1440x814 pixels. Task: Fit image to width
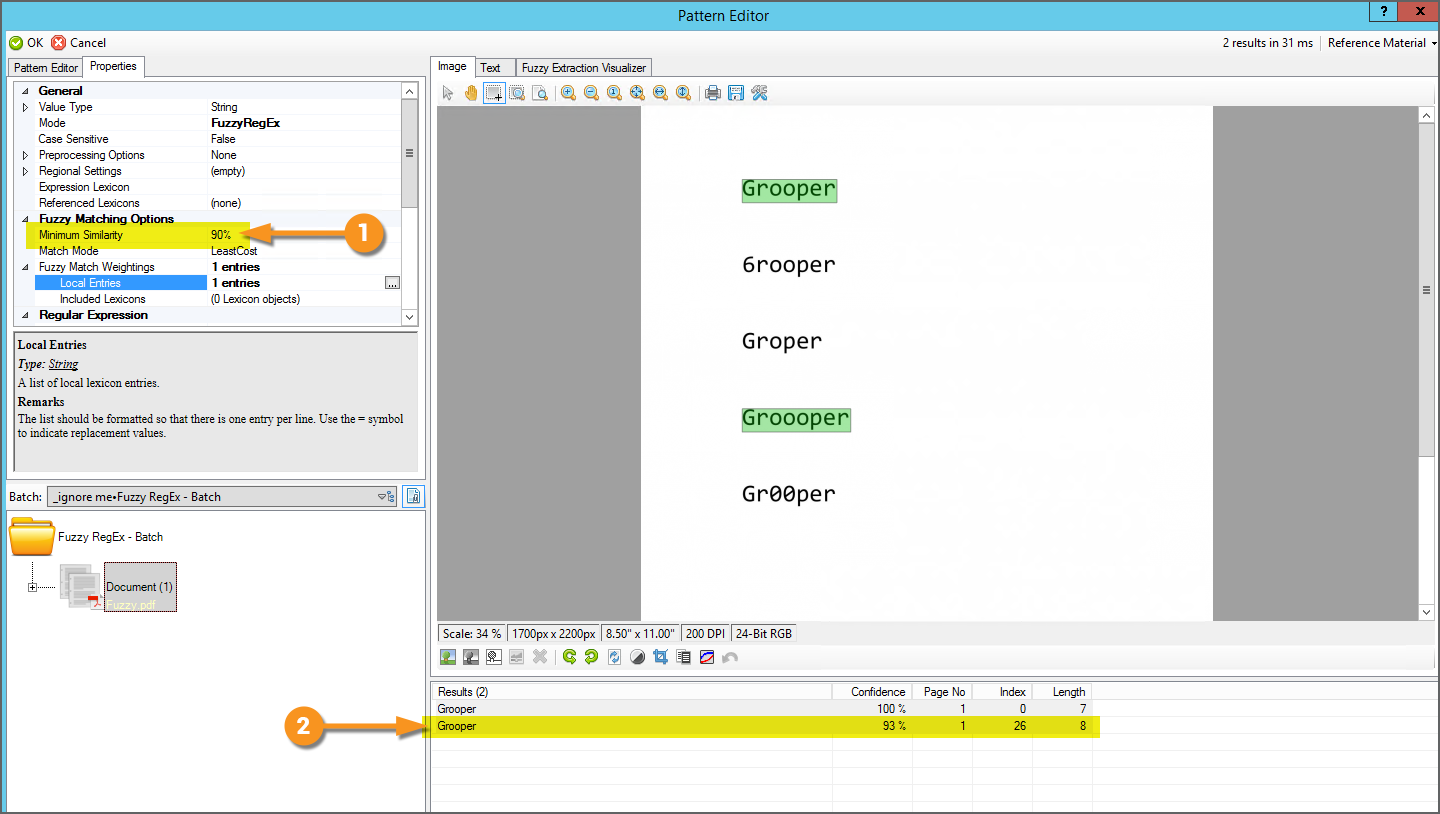click(x=660, y=93)
